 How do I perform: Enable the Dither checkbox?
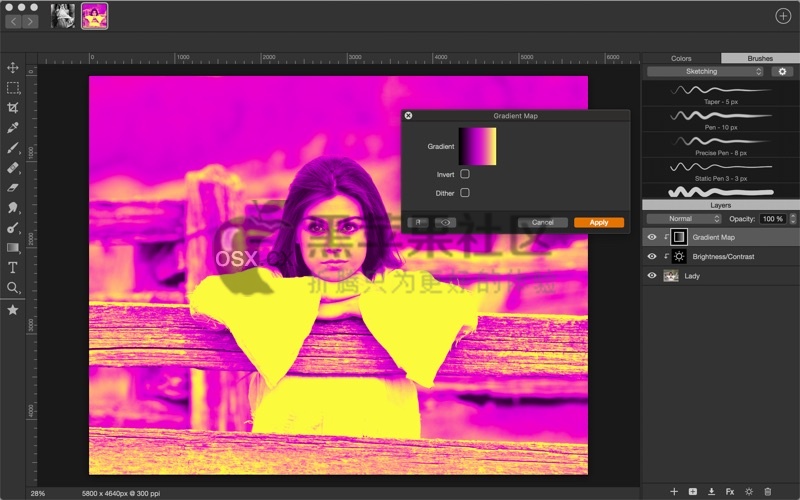pos(465,193)
